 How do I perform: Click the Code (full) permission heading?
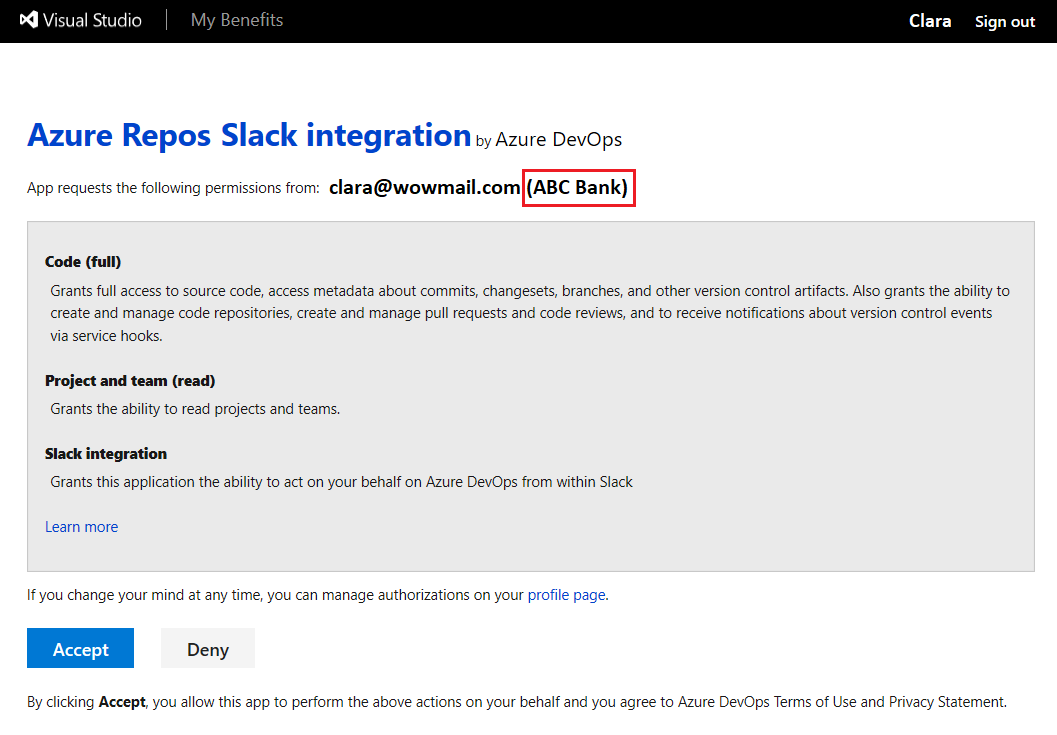(x=83, y=262)
